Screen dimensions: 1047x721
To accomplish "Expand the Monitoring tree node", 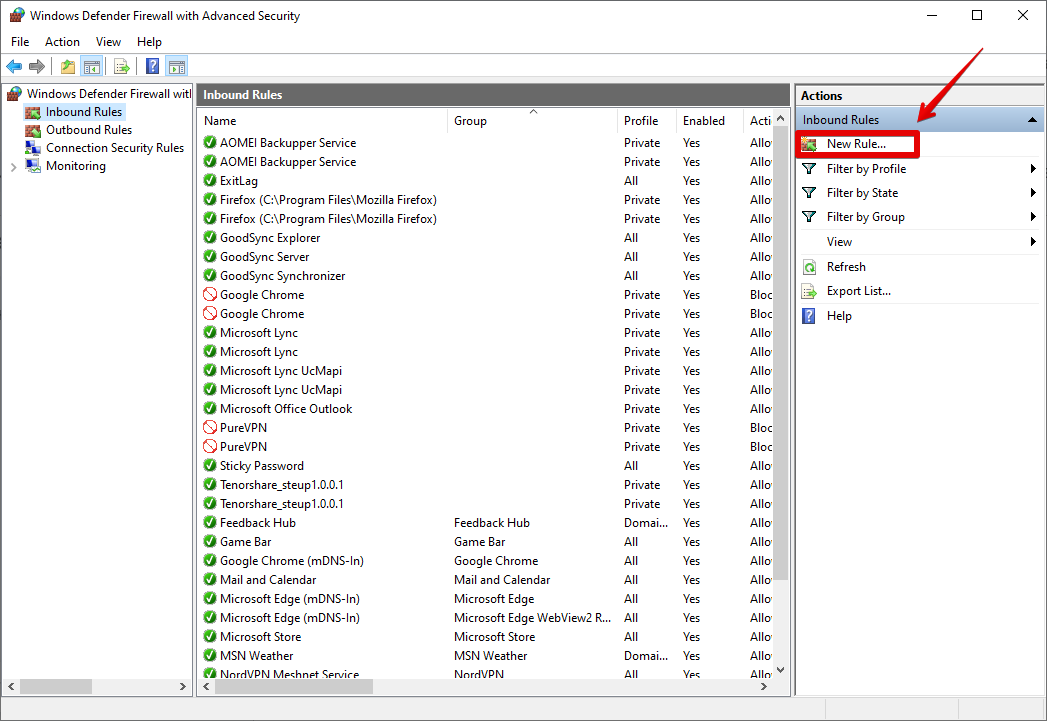I will [x=13, y=167].
